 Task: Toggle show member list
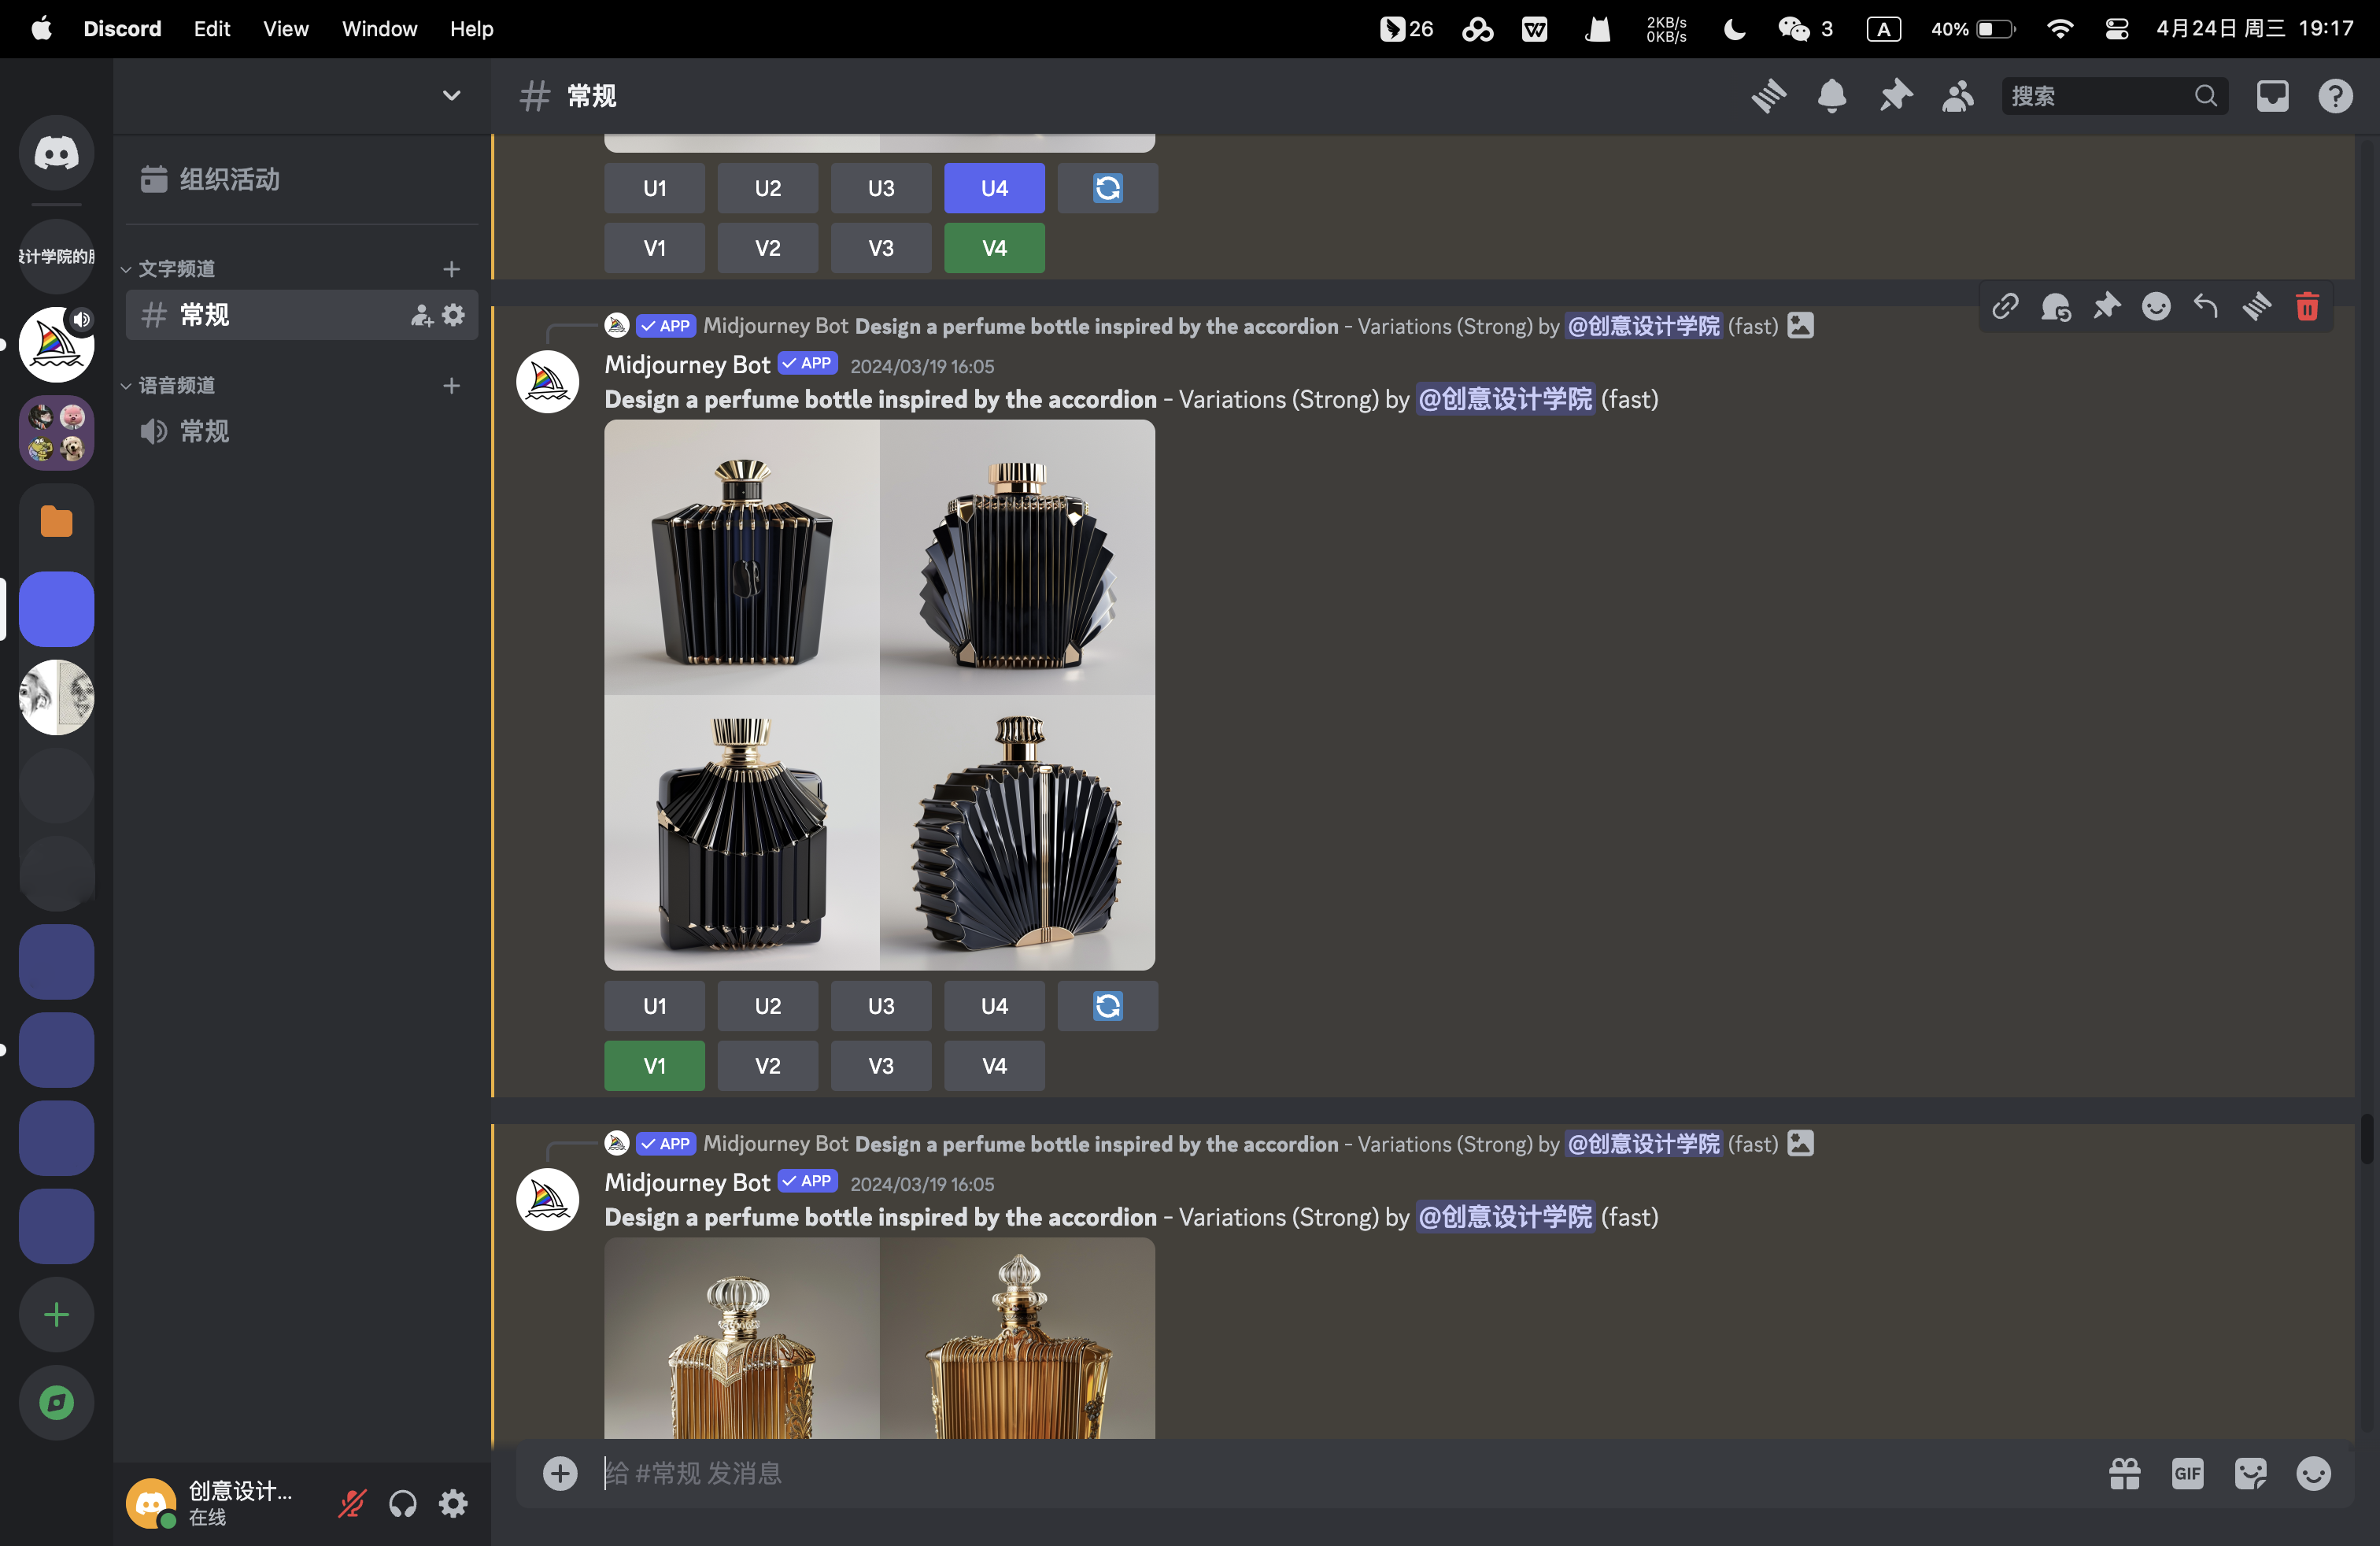point(1958,96)
